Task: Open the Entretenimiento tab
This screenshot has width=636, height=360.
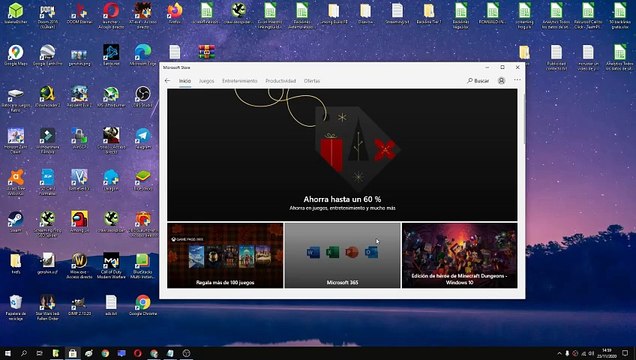Action: click(x=240, y=81)
